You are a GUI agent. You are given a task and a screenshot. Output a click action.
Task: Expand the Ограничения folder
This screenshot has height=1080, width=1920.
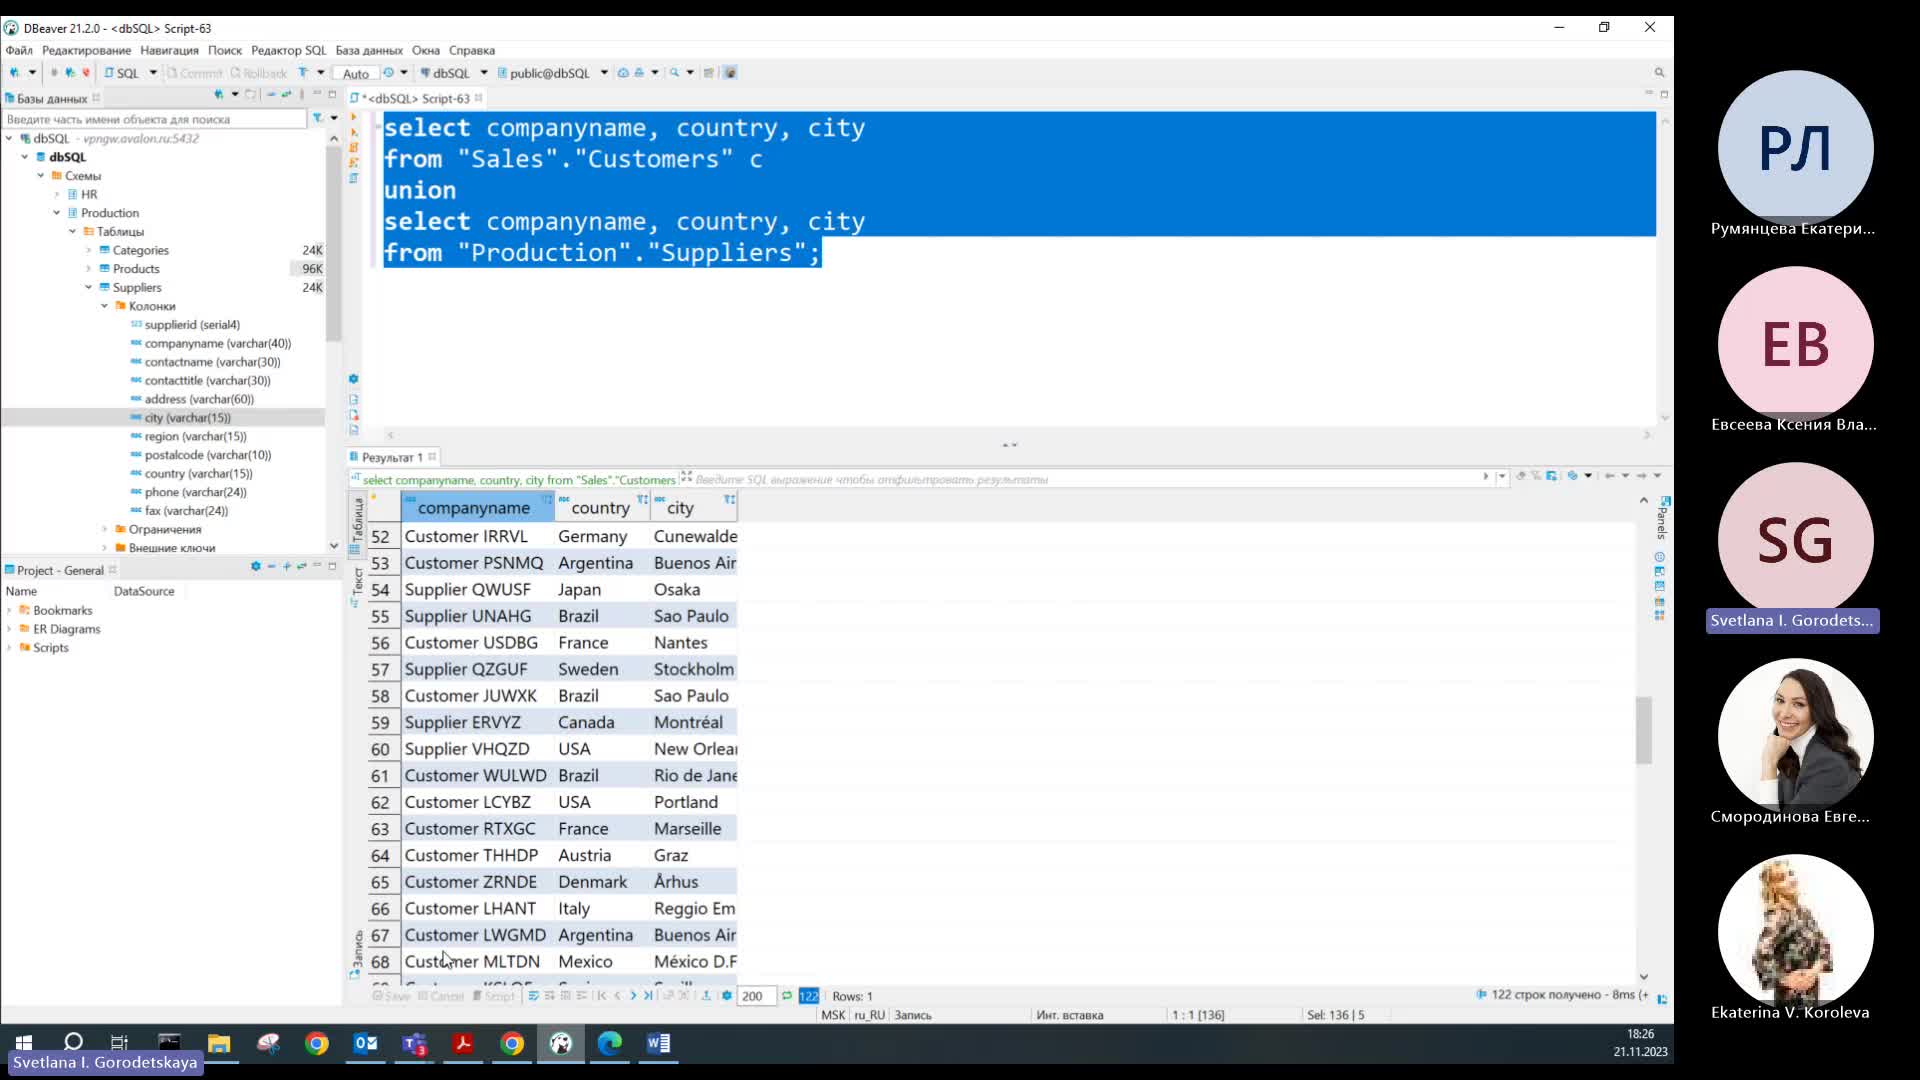coord(105,529)
